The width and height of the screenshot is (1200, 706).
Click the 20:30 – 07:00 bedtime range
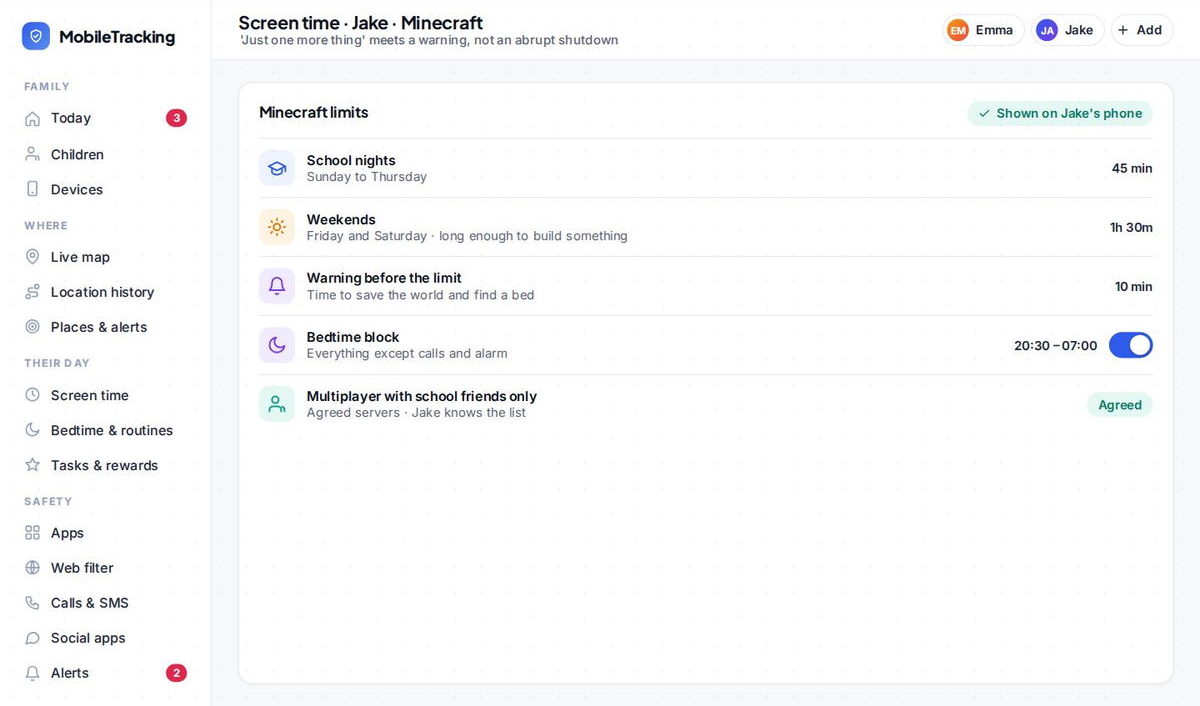tap(1055, 345)
